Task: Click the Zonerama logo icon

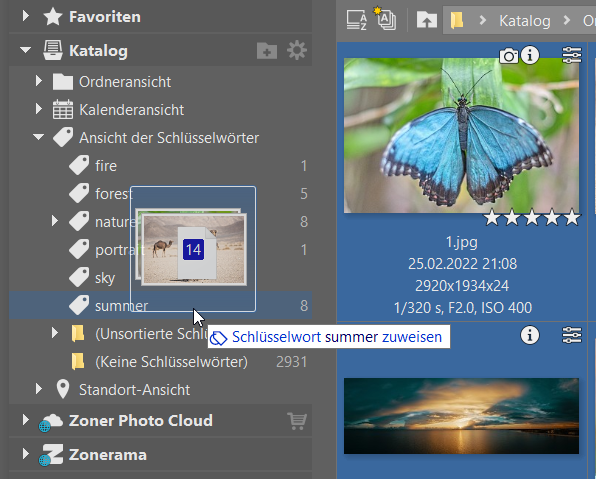Action: (51, 455)
